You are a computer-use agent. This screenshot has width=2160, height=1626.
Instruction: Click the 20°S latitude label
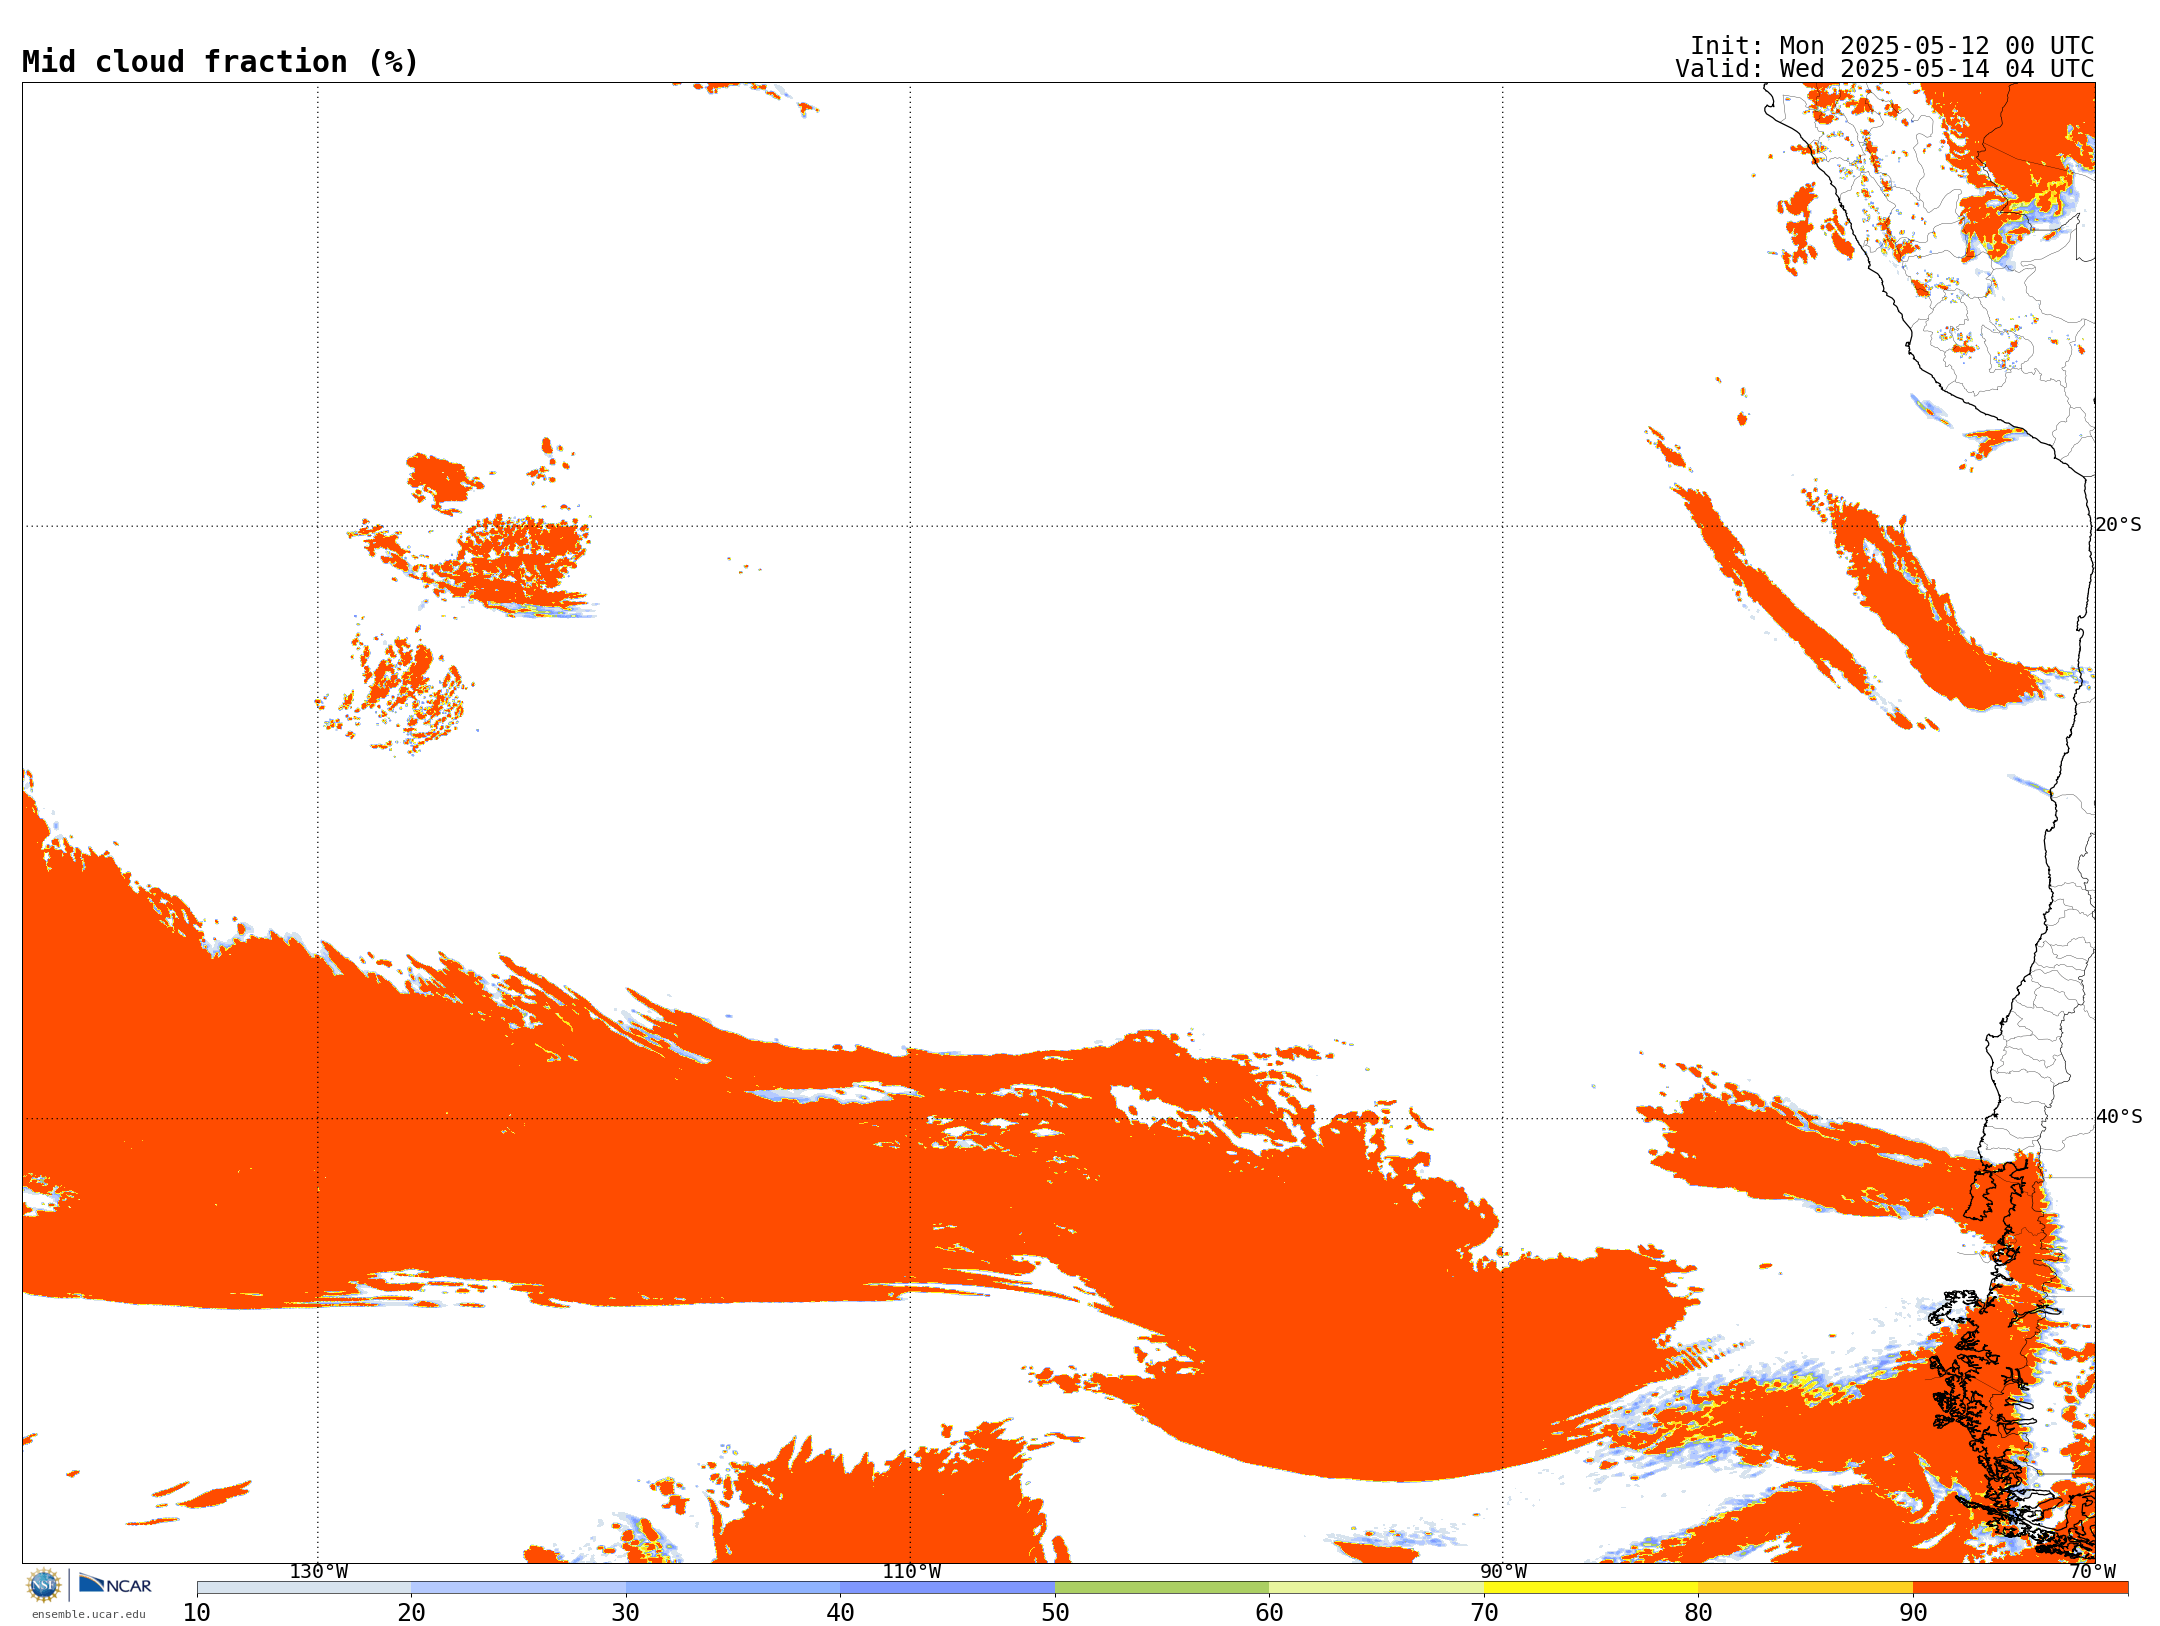click(2119, 525)
